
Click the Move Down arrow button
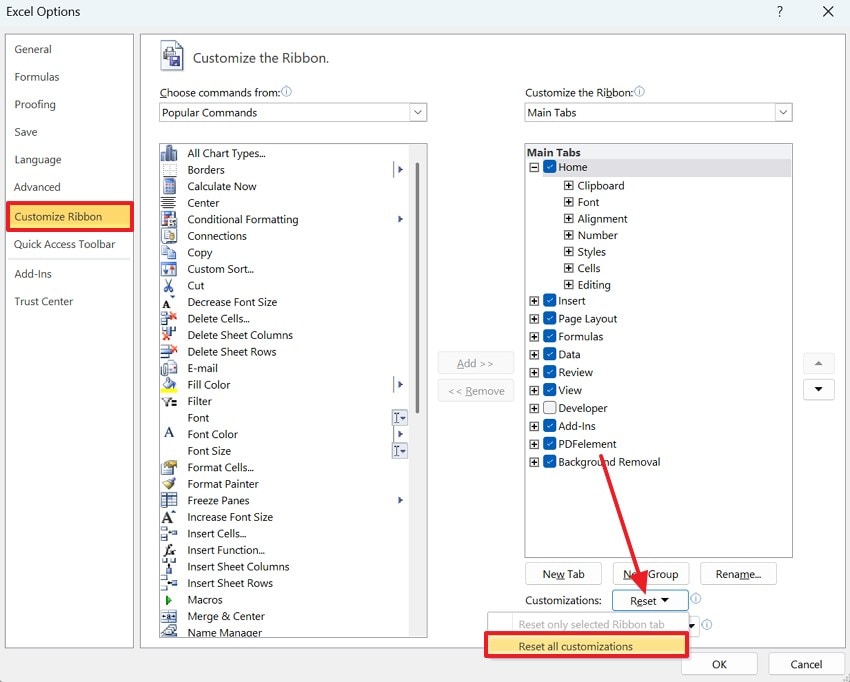click(819, 389)
